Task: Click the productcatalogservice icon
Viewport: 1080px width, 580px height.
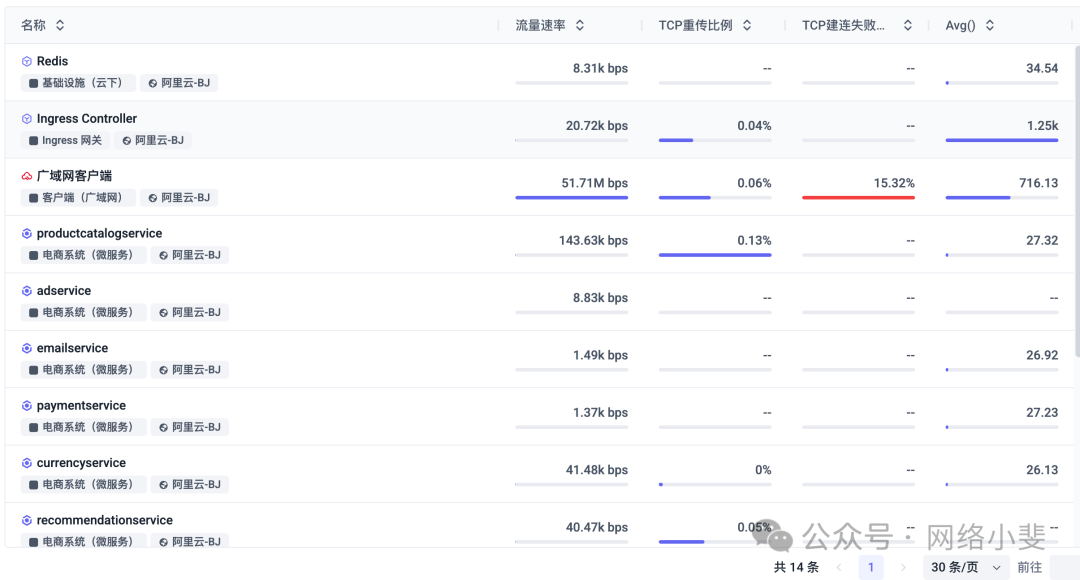Action: tap(27, 234)
